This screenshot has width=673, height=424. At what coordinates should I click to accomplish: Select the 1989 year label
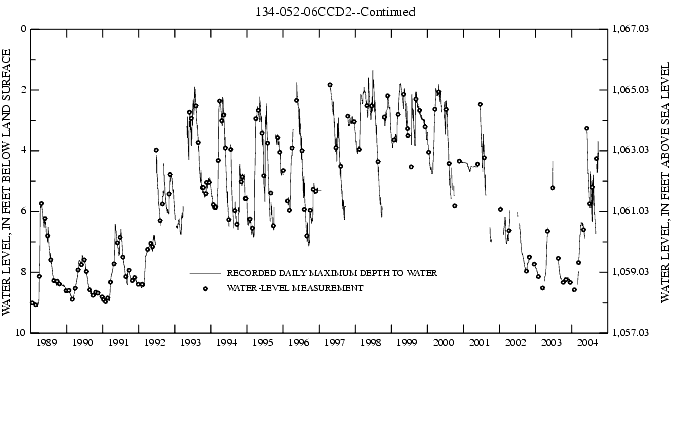click(46, 342)
